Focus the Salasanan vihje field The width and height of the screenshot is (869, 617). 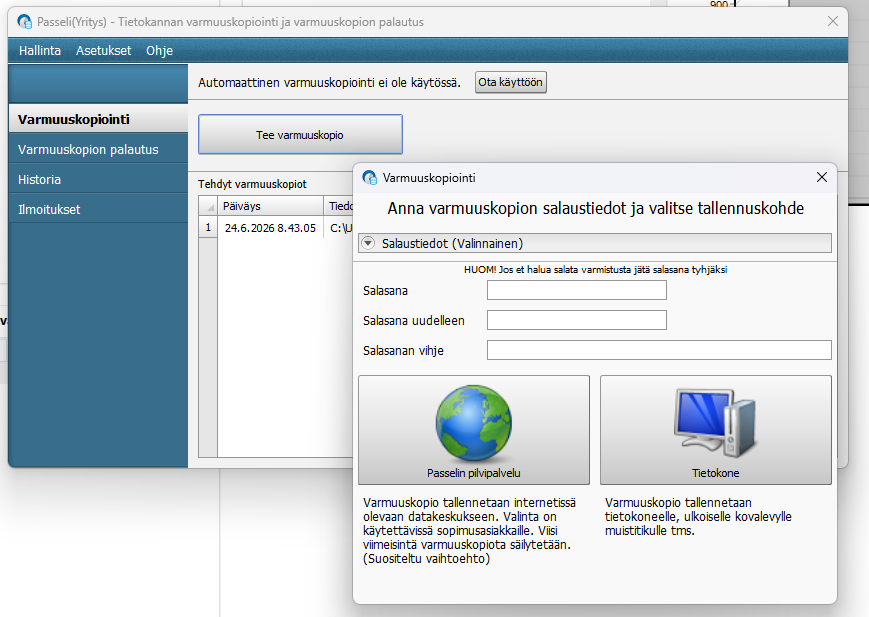coord(659,350)
